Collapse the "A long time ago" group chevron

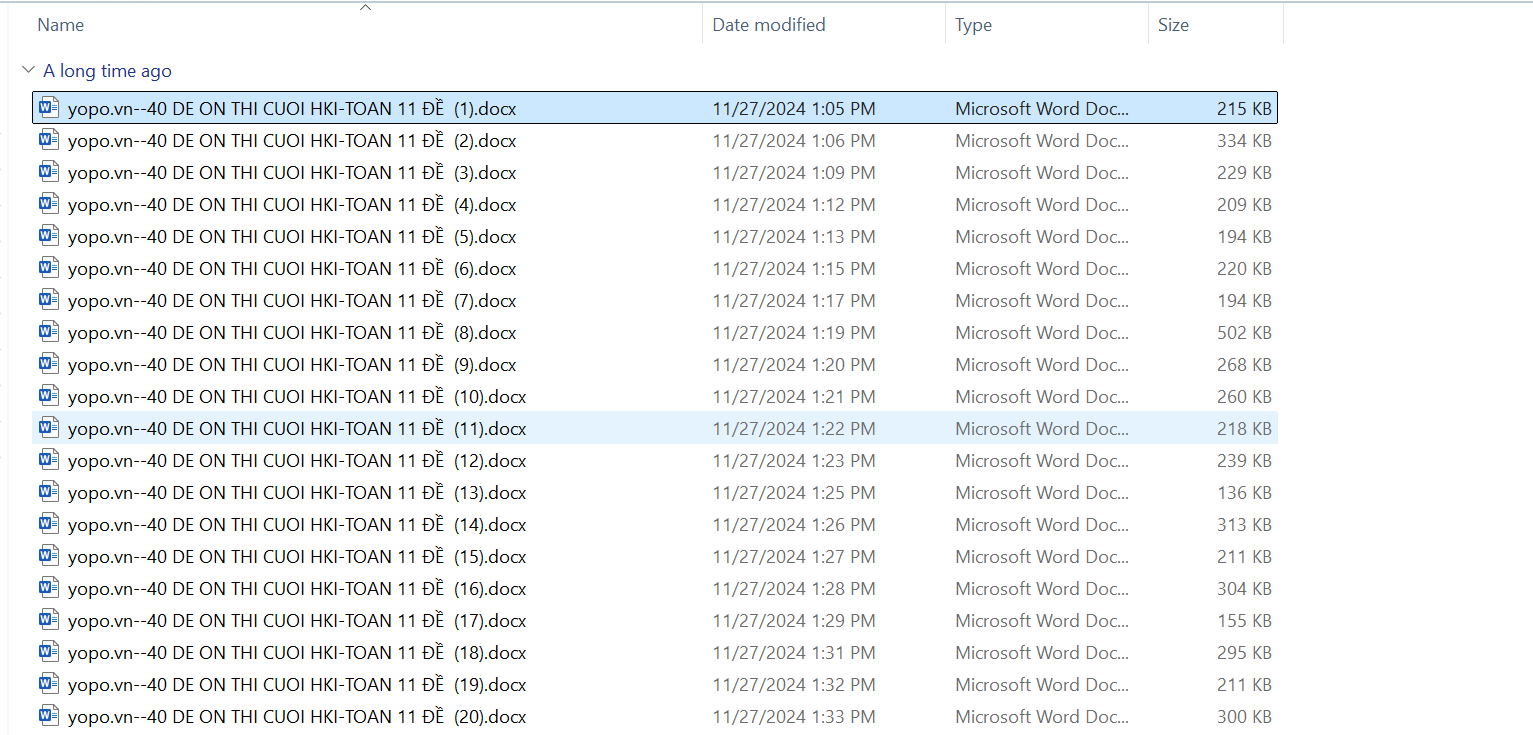point(27,71)
